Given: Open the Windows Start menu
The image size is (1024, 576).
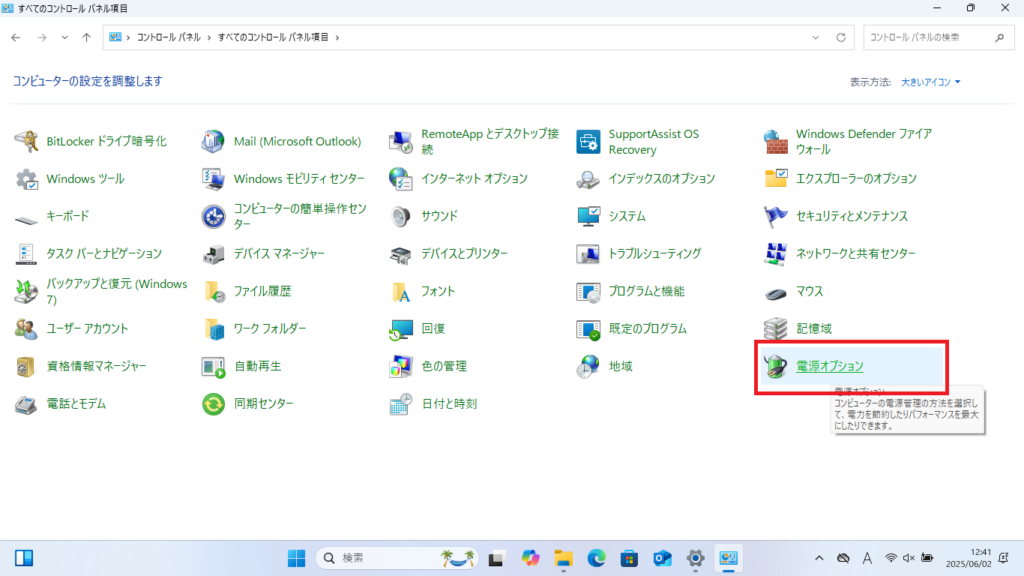Looking at the screenshot, I should click(296, 558).
